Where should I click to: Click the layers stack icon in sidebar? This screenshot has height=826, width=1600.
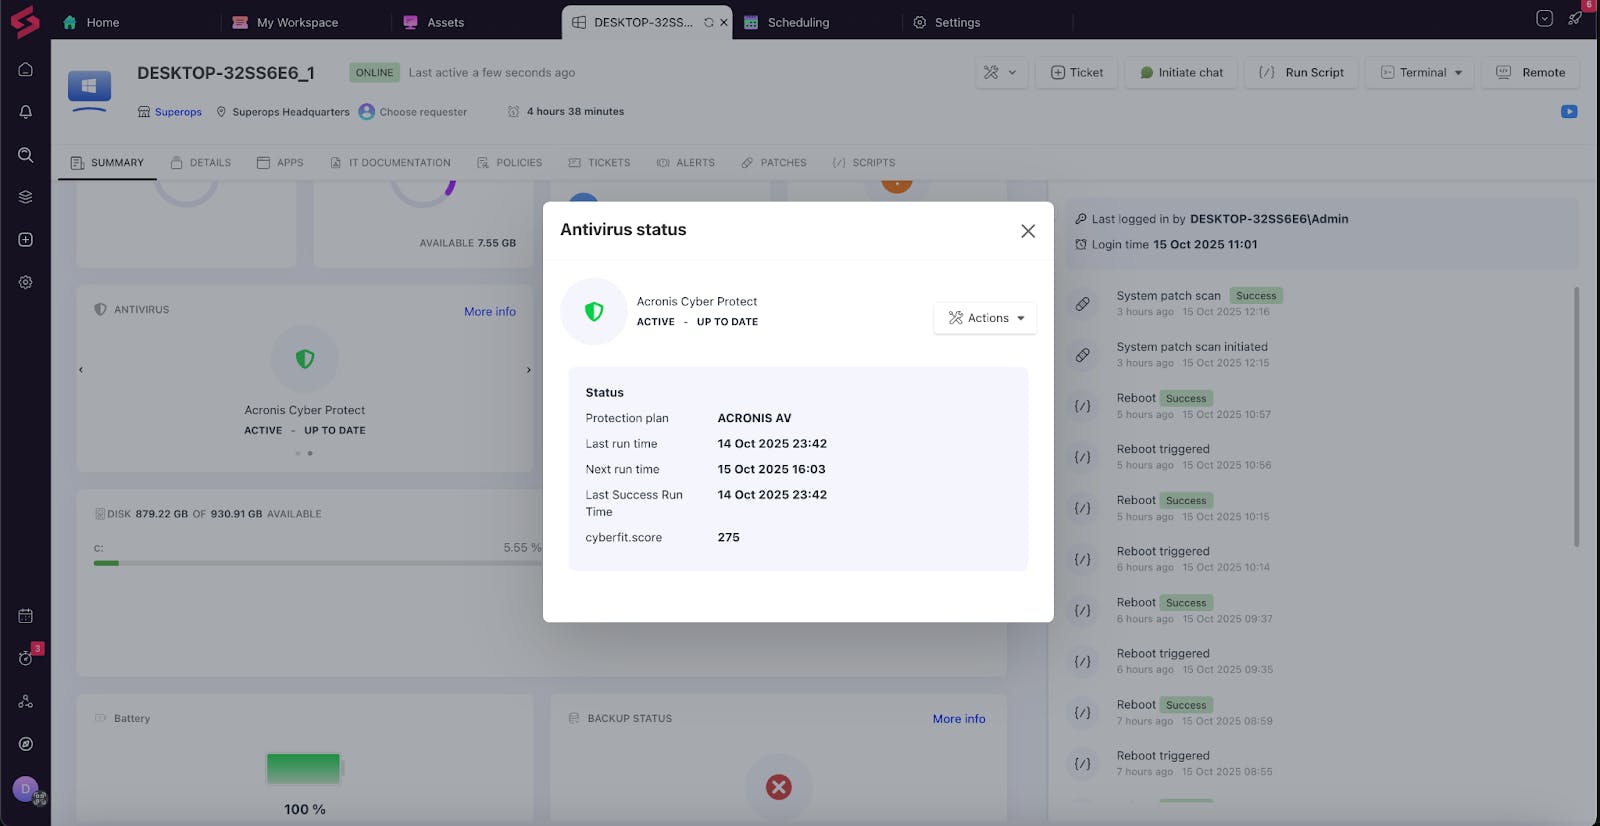[25, 197]
